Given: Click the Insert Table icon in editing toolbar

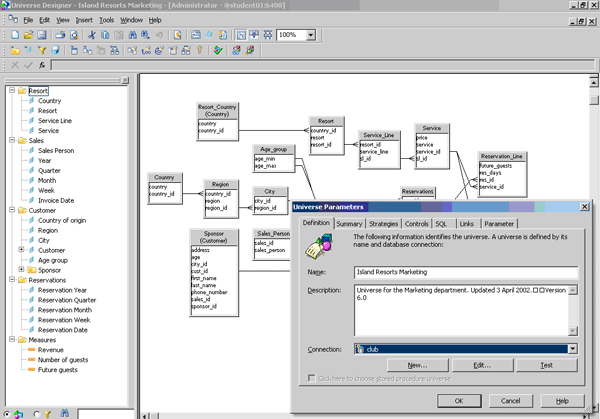Looking at the screenshot, I should pyautogui.click(x=74, y=50).
